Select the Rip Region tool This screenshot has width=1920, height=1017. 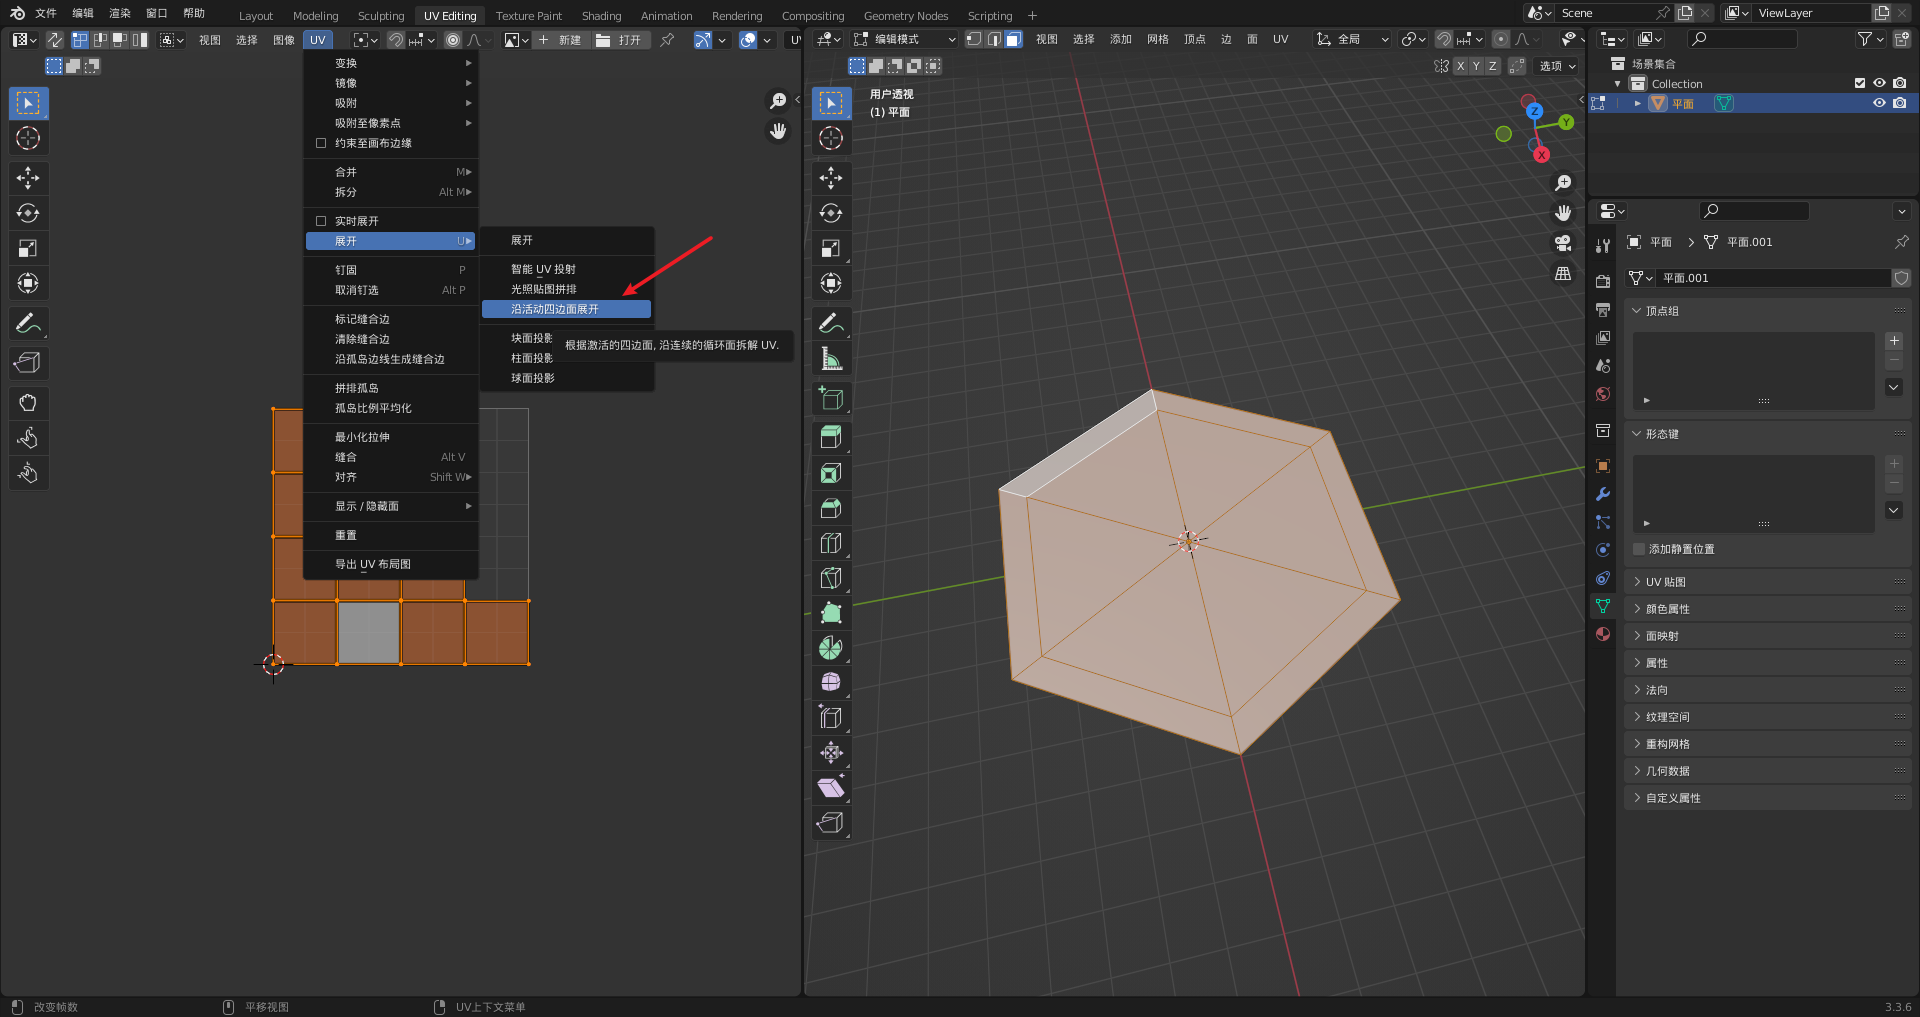(x=831, y=823)
